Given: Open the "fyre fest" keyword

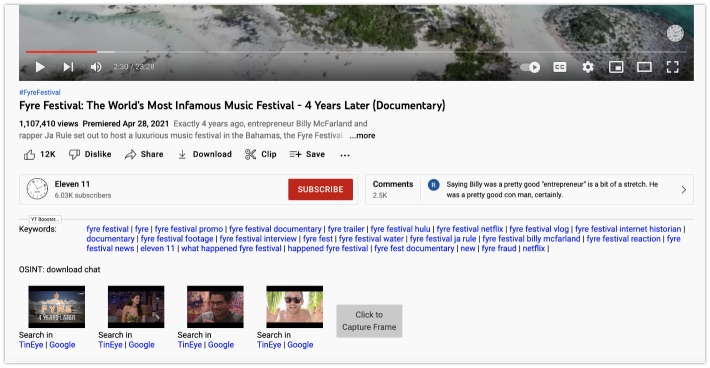Looking at the screenshot, I should point(318,239).
